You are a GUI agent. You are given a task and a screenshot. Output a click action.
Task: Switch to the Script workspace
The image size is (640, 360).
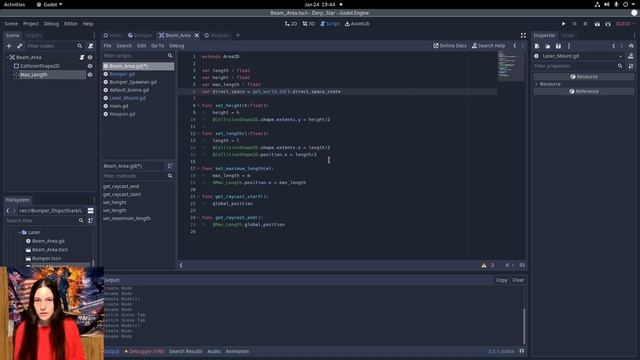click(330, 24)
